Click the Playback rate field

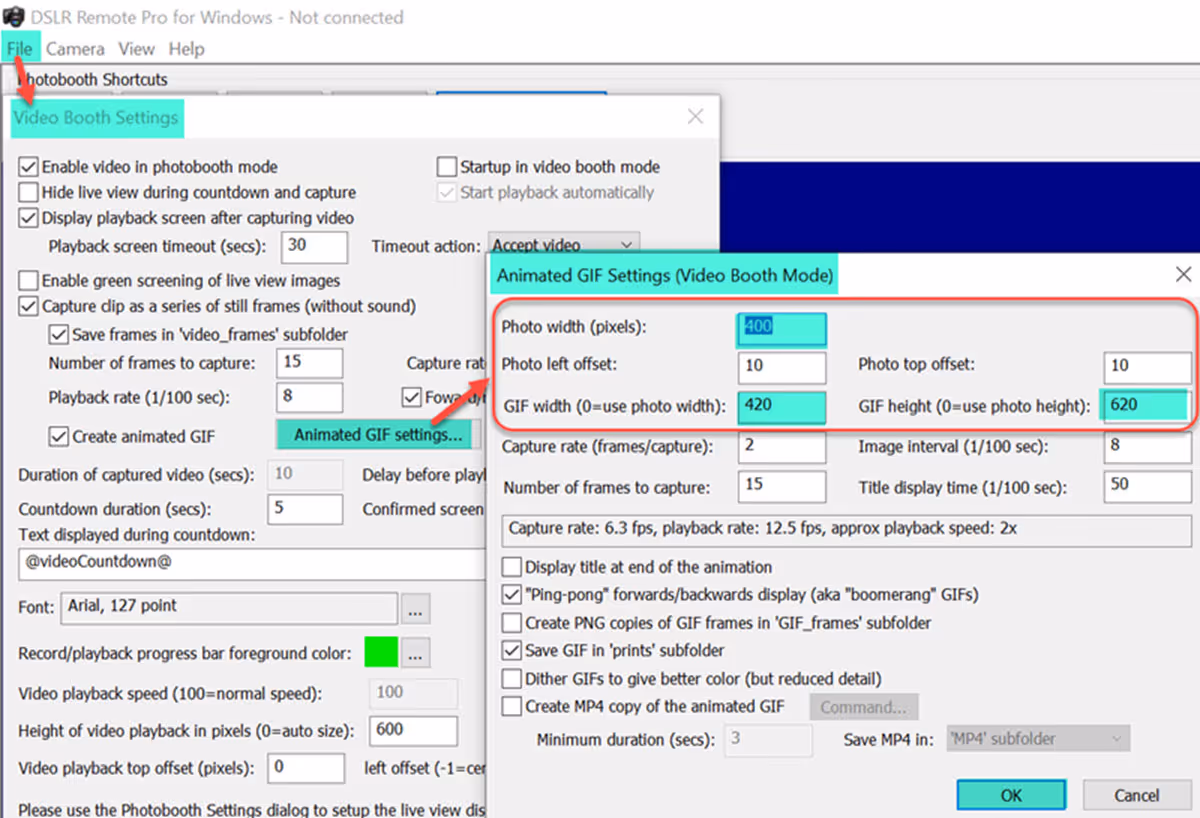point(310,396)
